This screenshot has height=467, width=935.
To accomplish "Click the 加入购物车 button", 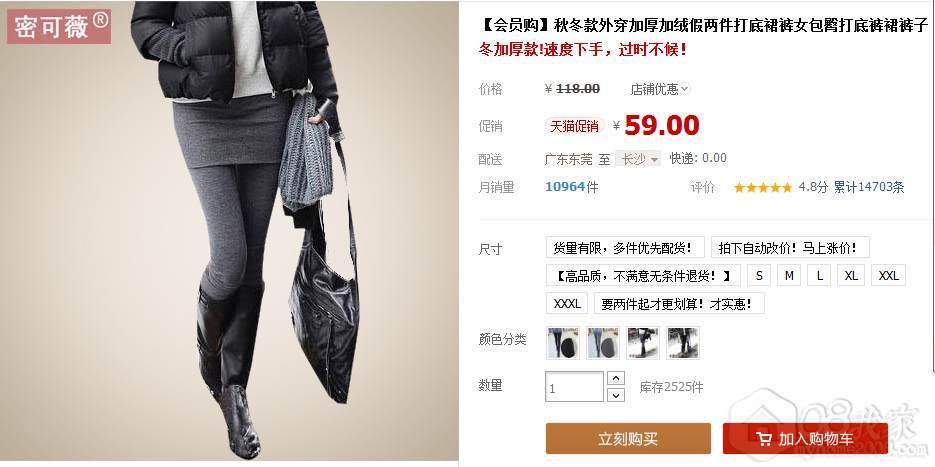I will click(x=806, y=439).
